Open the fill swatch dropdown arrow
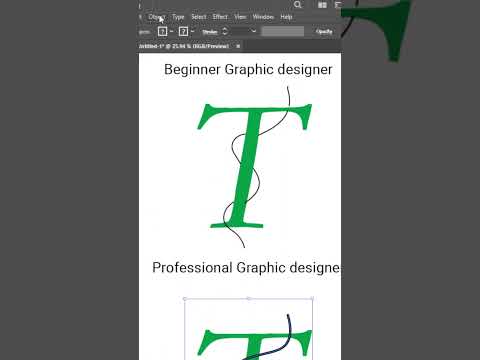Screen dimensions: 480x360 pos(171,31)
